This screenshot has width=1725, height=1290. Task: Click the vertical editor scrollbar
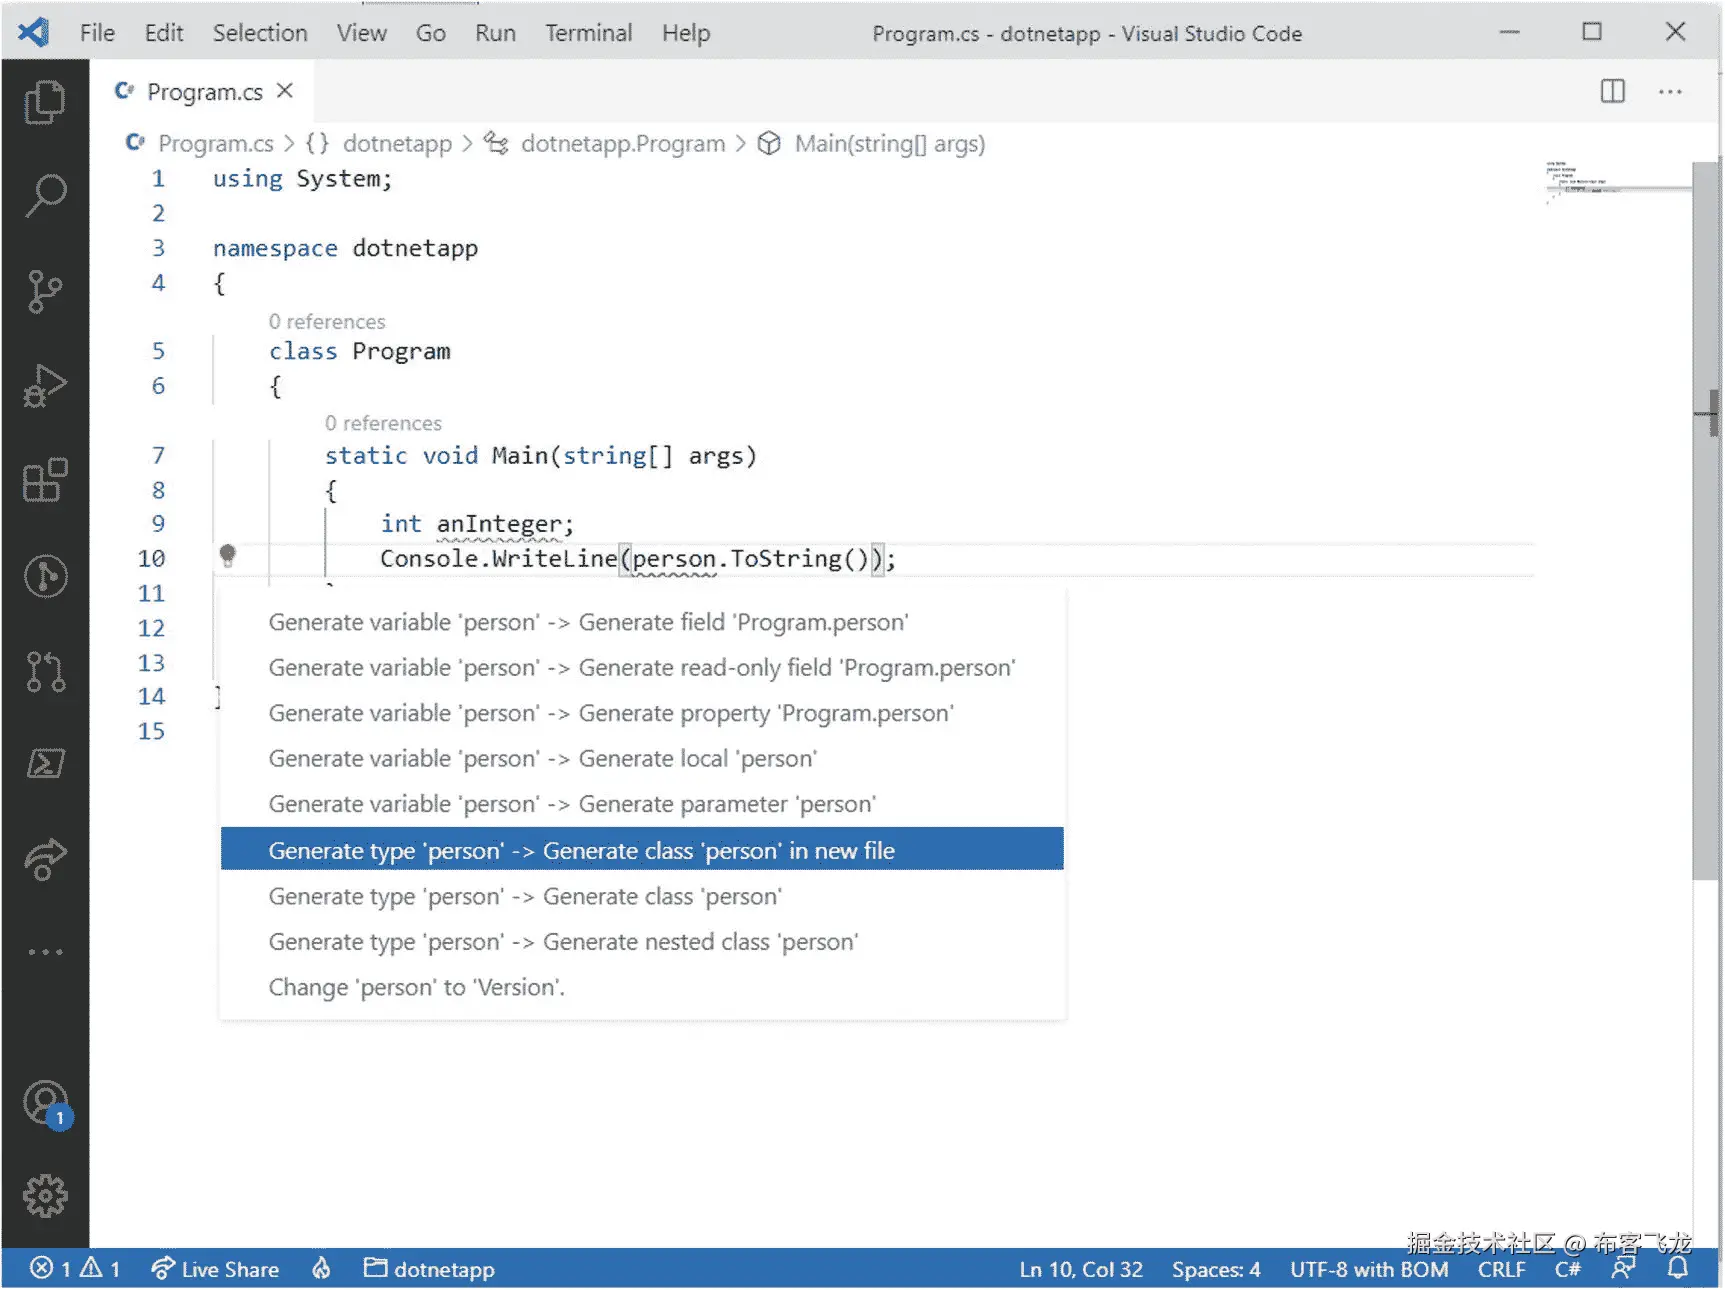coord(1705,520)
